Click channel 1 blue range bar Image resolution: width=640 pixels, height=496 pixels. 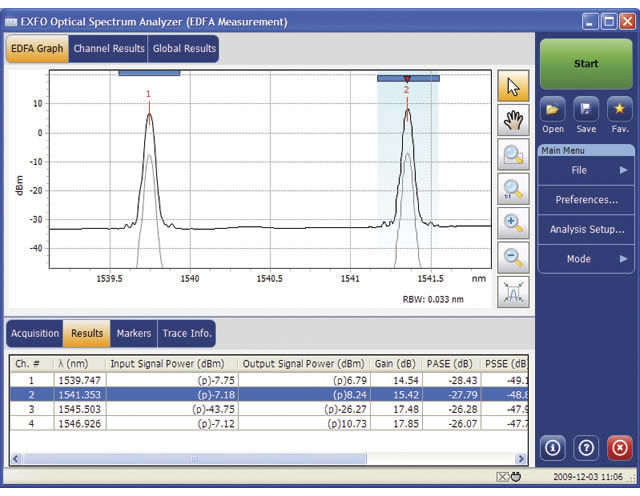[149, 73]
